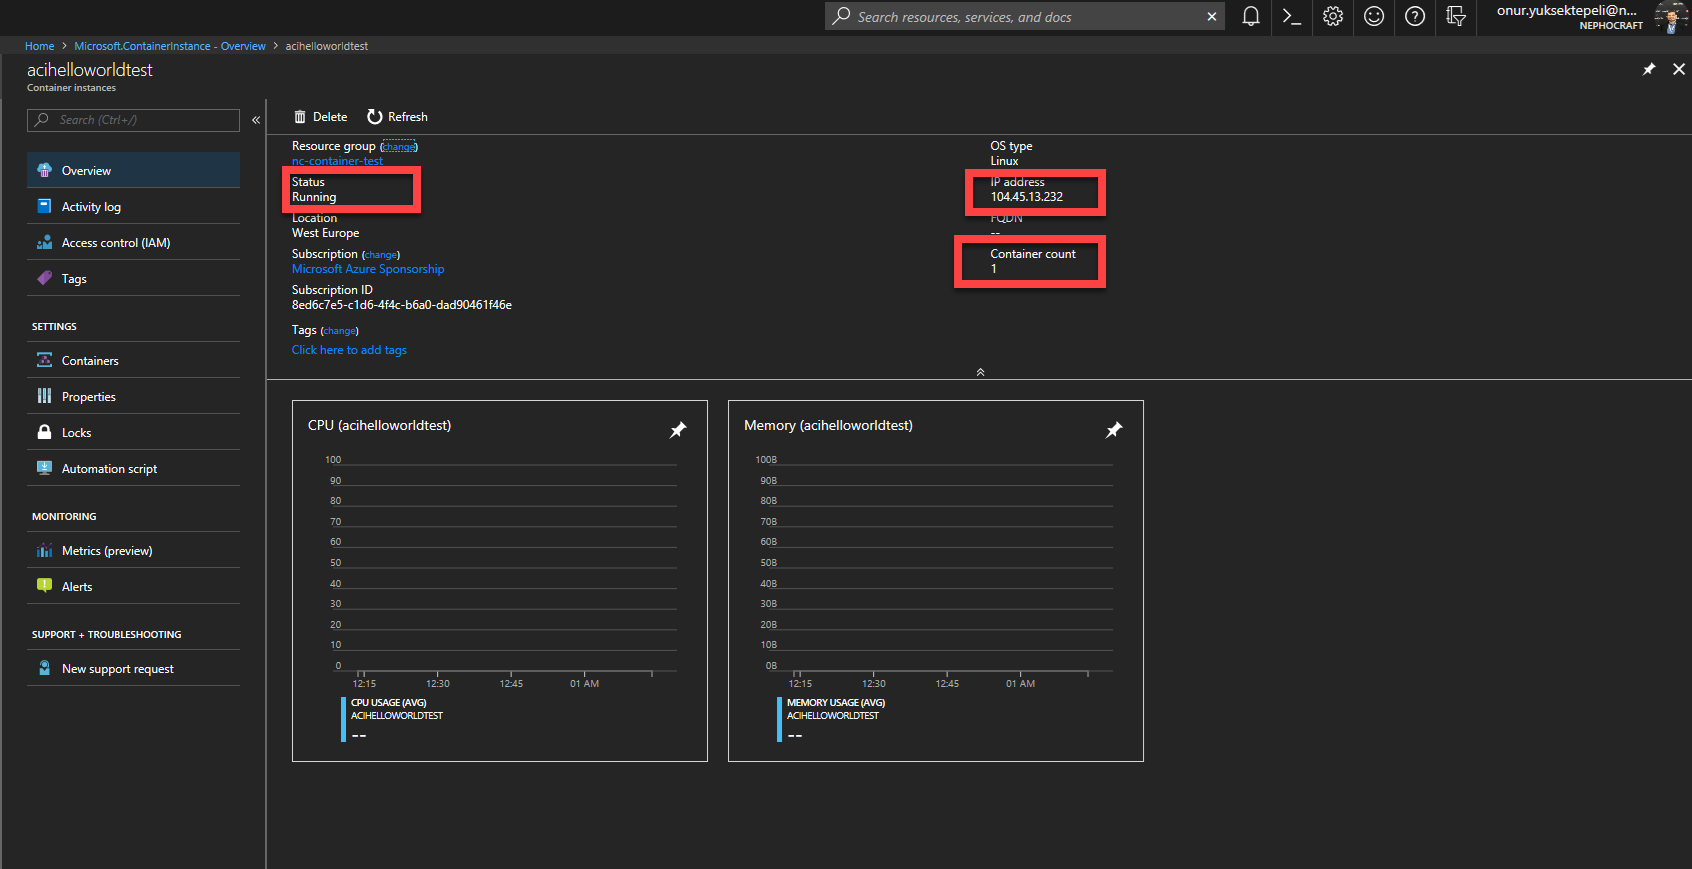
Task: Click the Delete trash icon
Action: (x=300, y=117)
